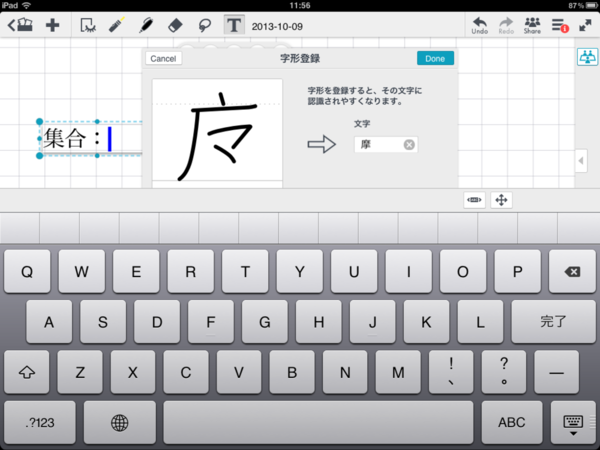The image size is (600, 450).
Task: Toggle the shift key
Action: [x=27, y=372]
